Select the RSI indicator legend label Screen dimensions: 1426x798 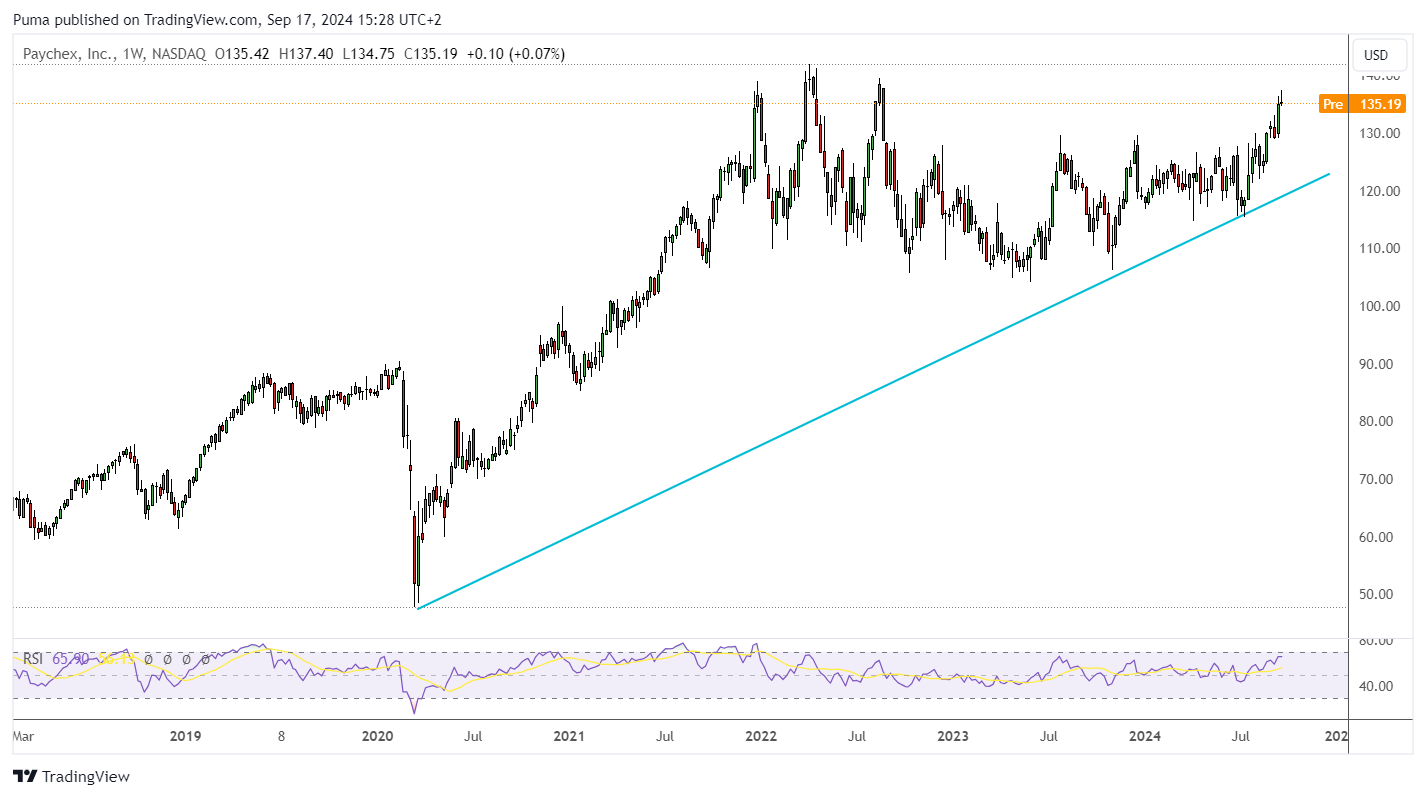(x=33, y=659)
